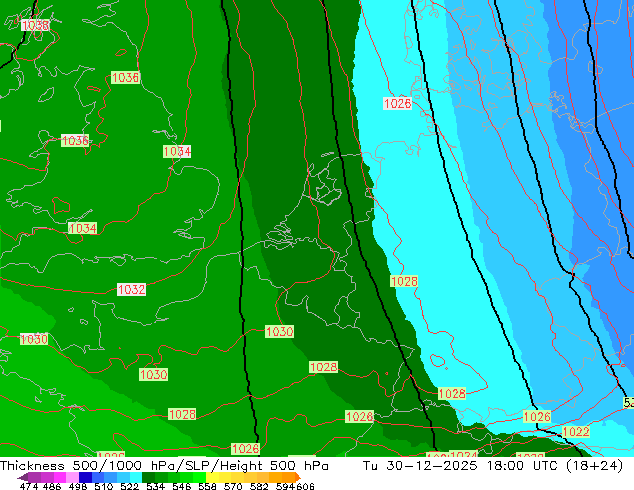Click the map title 'Thickness 500/1000 hPa/SLP/Height 500 hPa'
Viewport: 634px width, 490px height.
[164, 466]
